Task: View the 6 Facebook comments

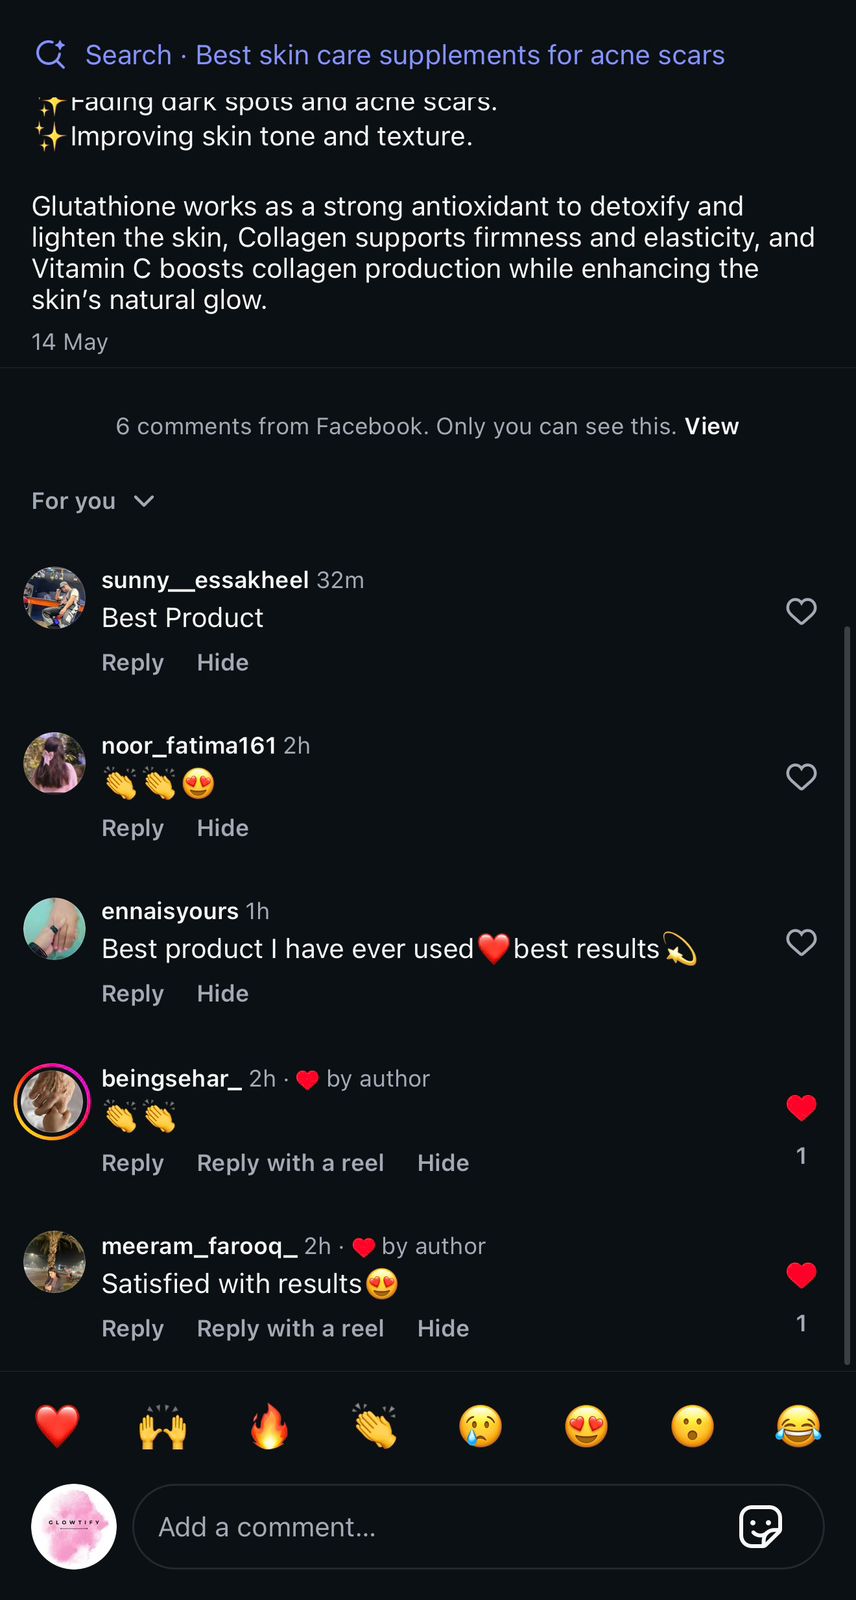Action: 711,426
